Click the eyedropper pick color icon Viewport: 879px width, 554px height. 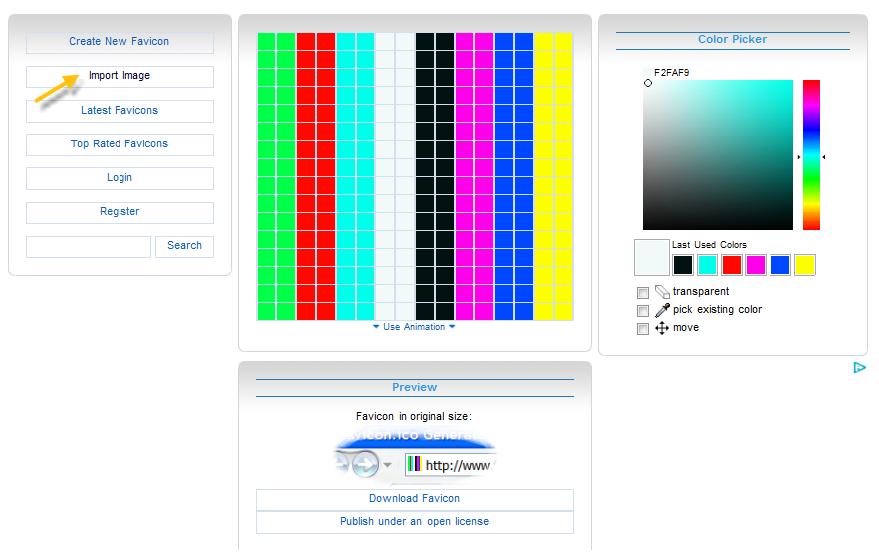tap(662, 310)
